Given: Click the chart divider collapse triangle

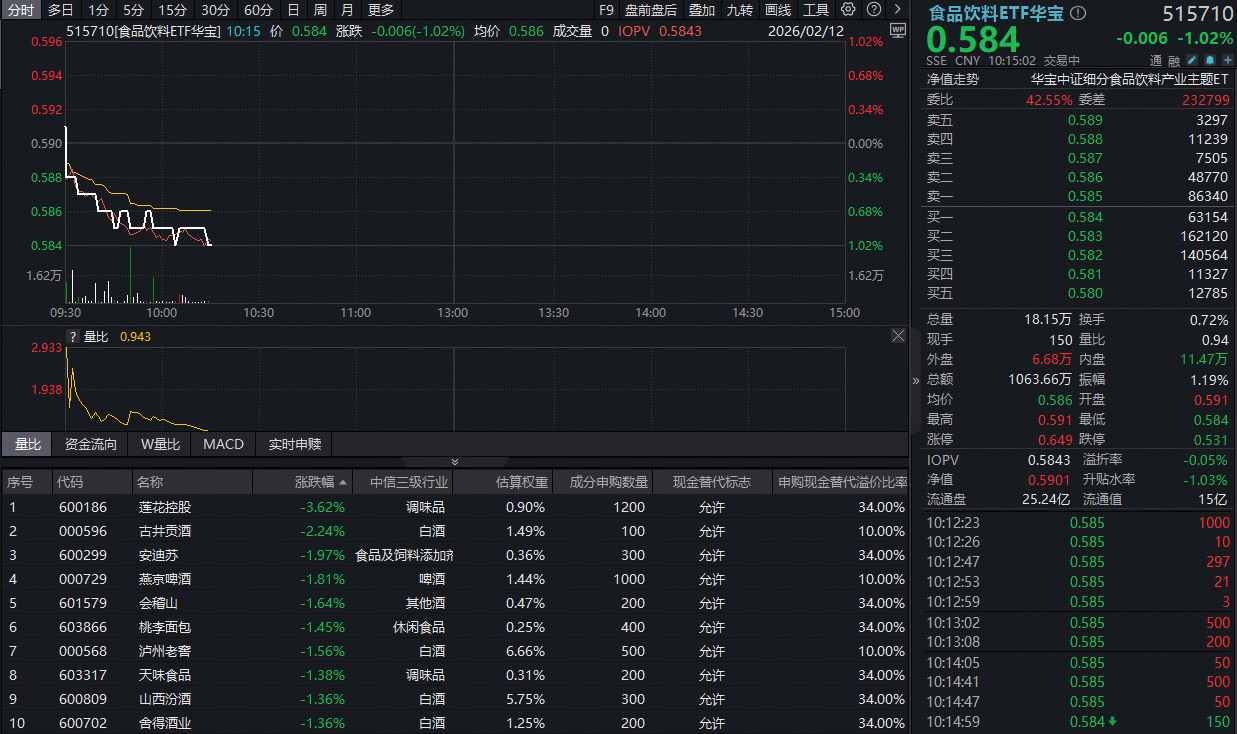Looking at the screenshot, I should pyautogui.click(x=455, y=461).
